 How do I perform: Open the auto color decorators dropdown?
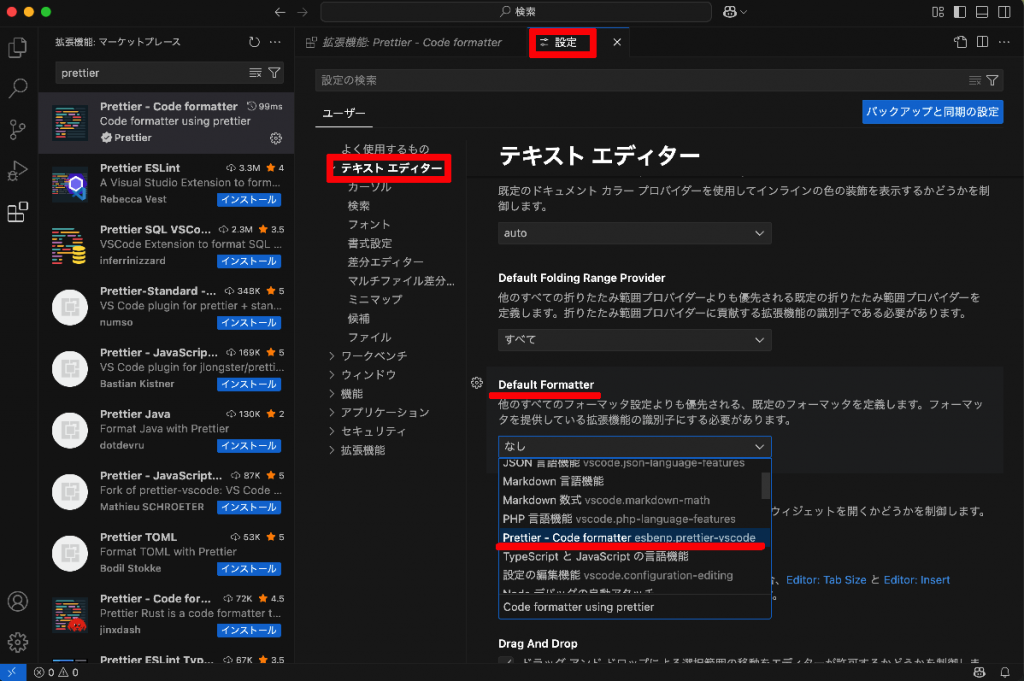point(634,233)
